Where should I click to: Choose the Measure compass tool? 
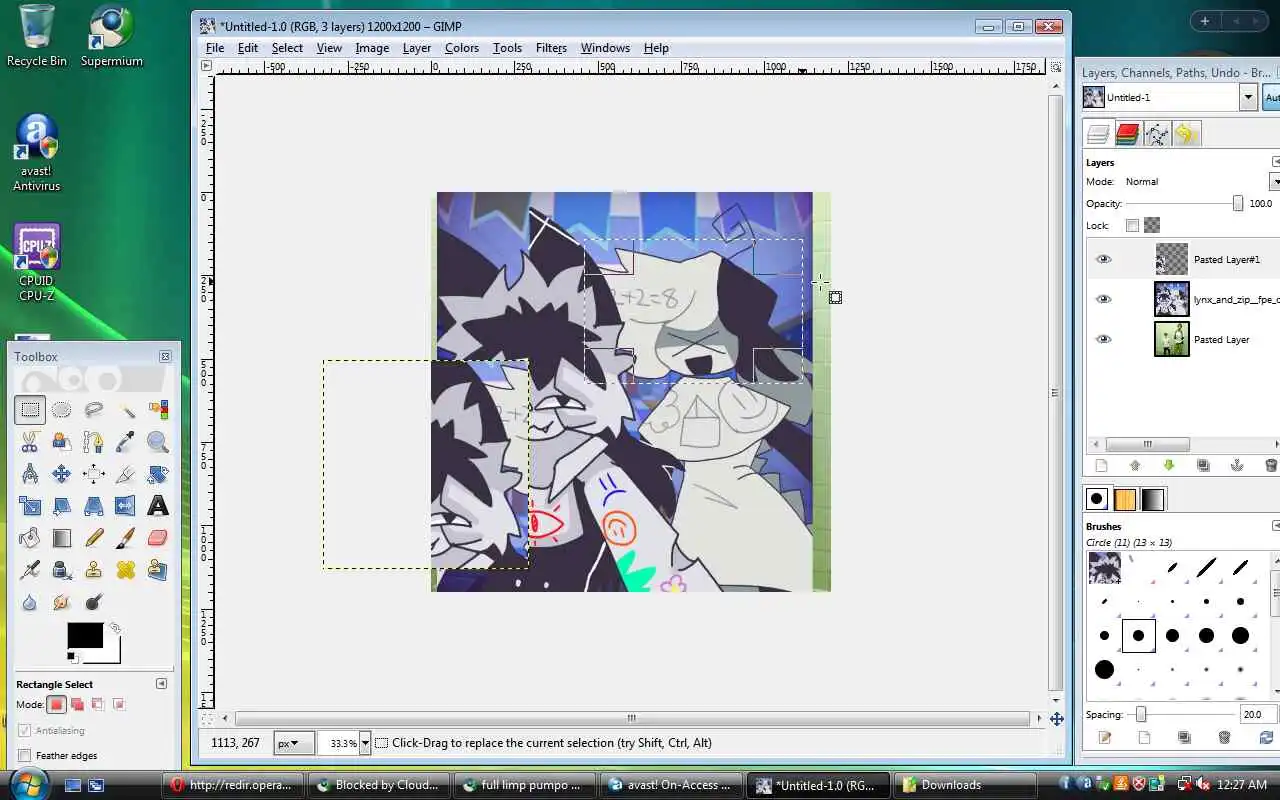click(30, 473)
